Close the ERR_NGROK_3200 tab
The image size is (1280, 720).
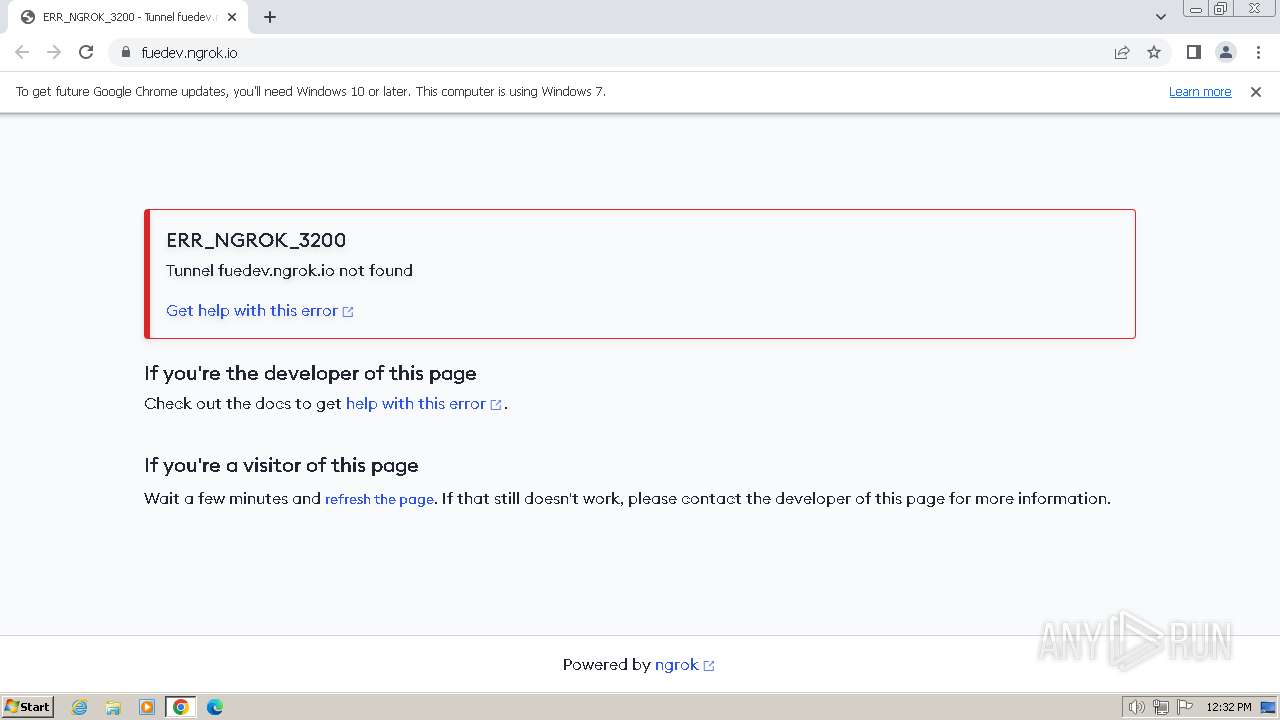[232, 17]
